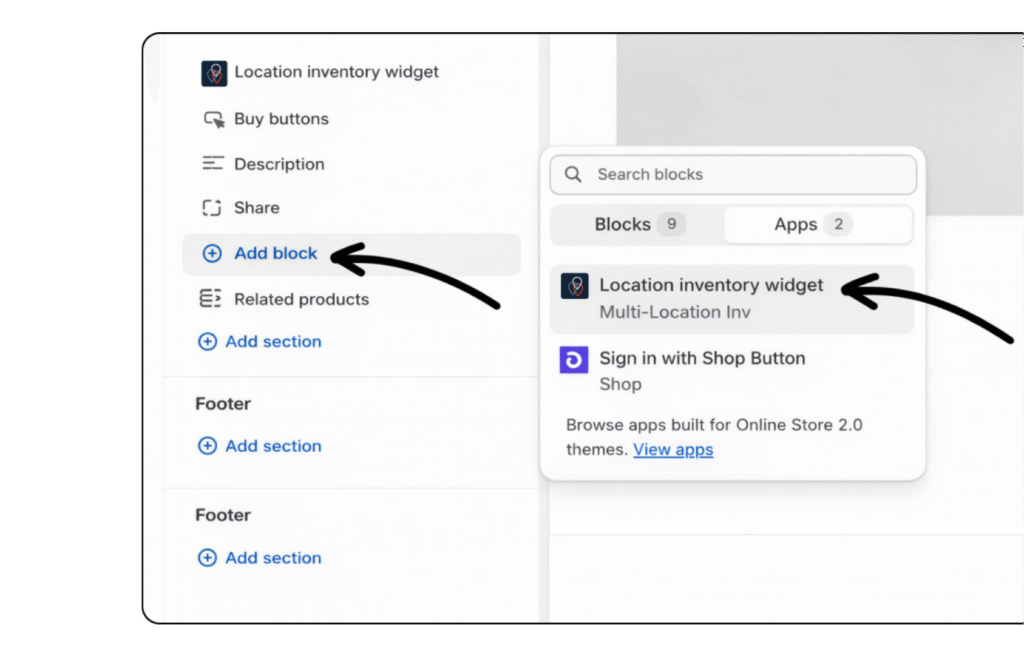
Task: Click the Share block icon
Action: pyautogui.click(x=211, y=208)
